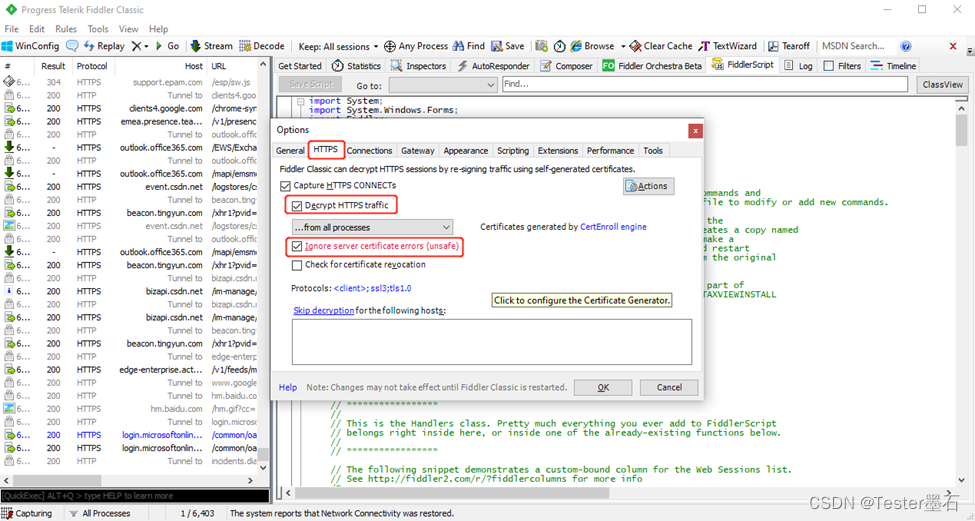
Task: Click the Skip decryption link
Action: click(323, 310)
